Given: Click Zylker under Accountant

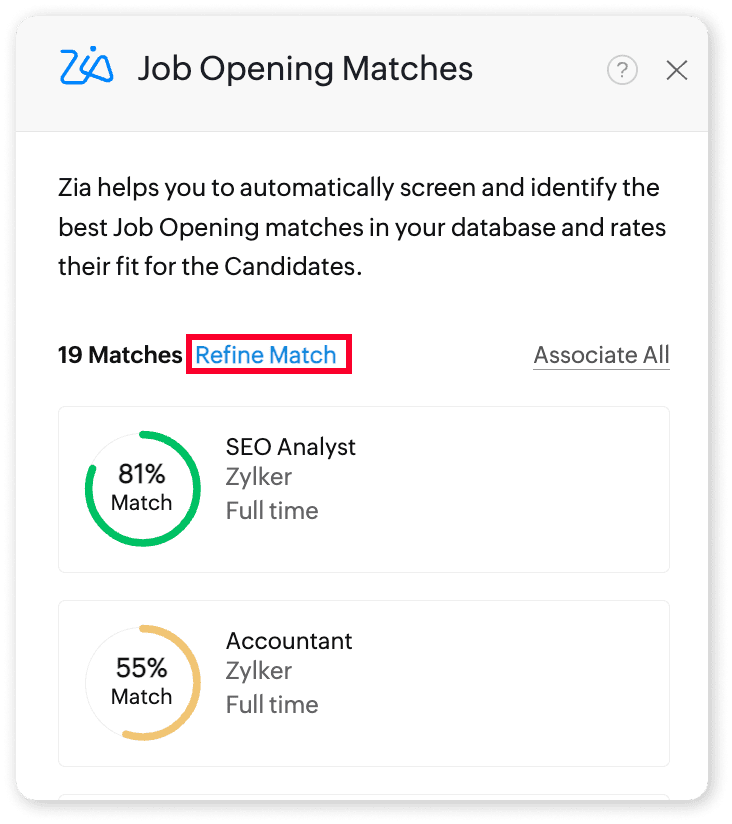Looking at the screenshot, I should (259, 672).
